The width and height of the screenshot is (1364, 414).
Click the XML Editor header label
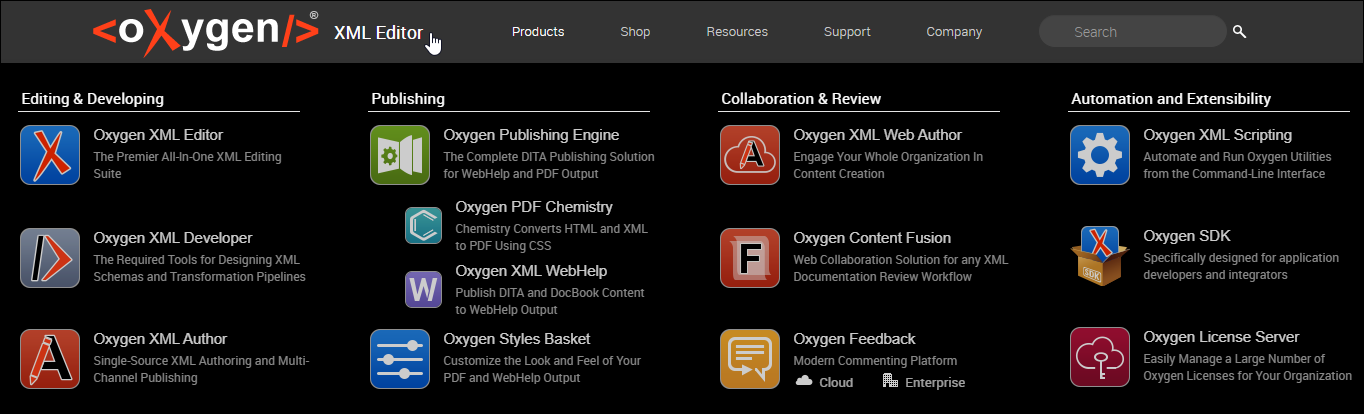(378, 32)
